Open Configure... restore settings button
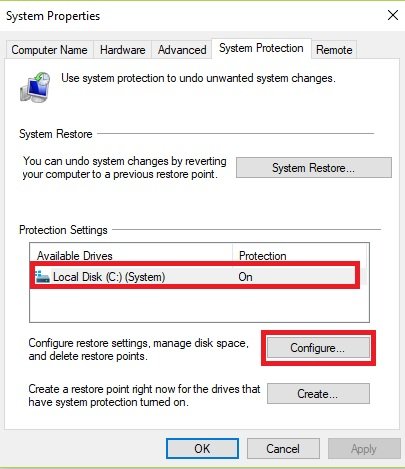This screenshot has width=405, height=469. [318, 348]
